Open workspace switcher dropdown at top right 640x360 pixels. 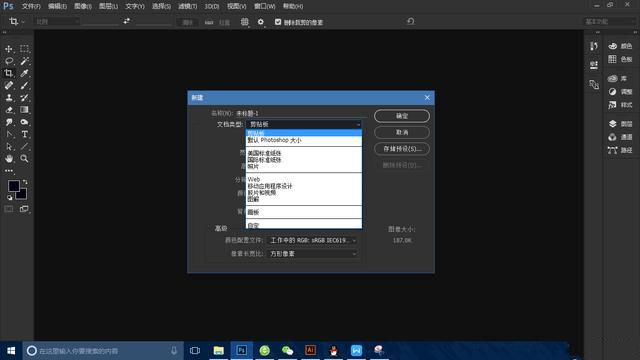tap(609, 22)
